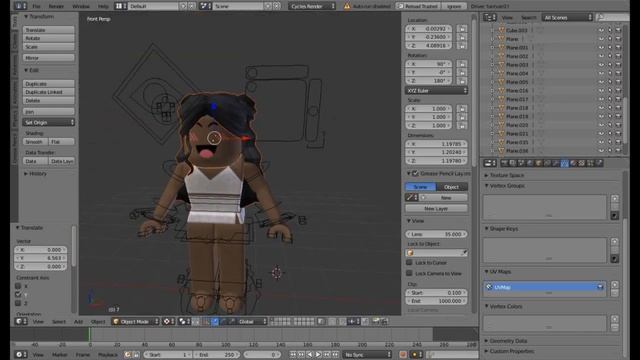Toggle the Y constraint axis checkbox
Image resolution: width=640 pixels, height=360 pixels.
point(18,295)
